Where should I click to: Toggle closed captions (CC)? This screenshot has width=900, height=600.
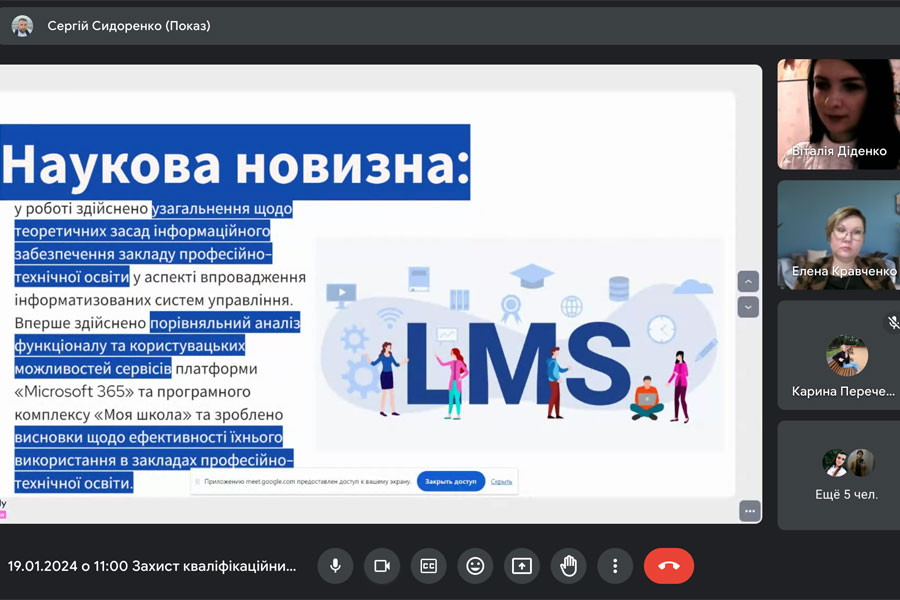[x=429, y=566]
